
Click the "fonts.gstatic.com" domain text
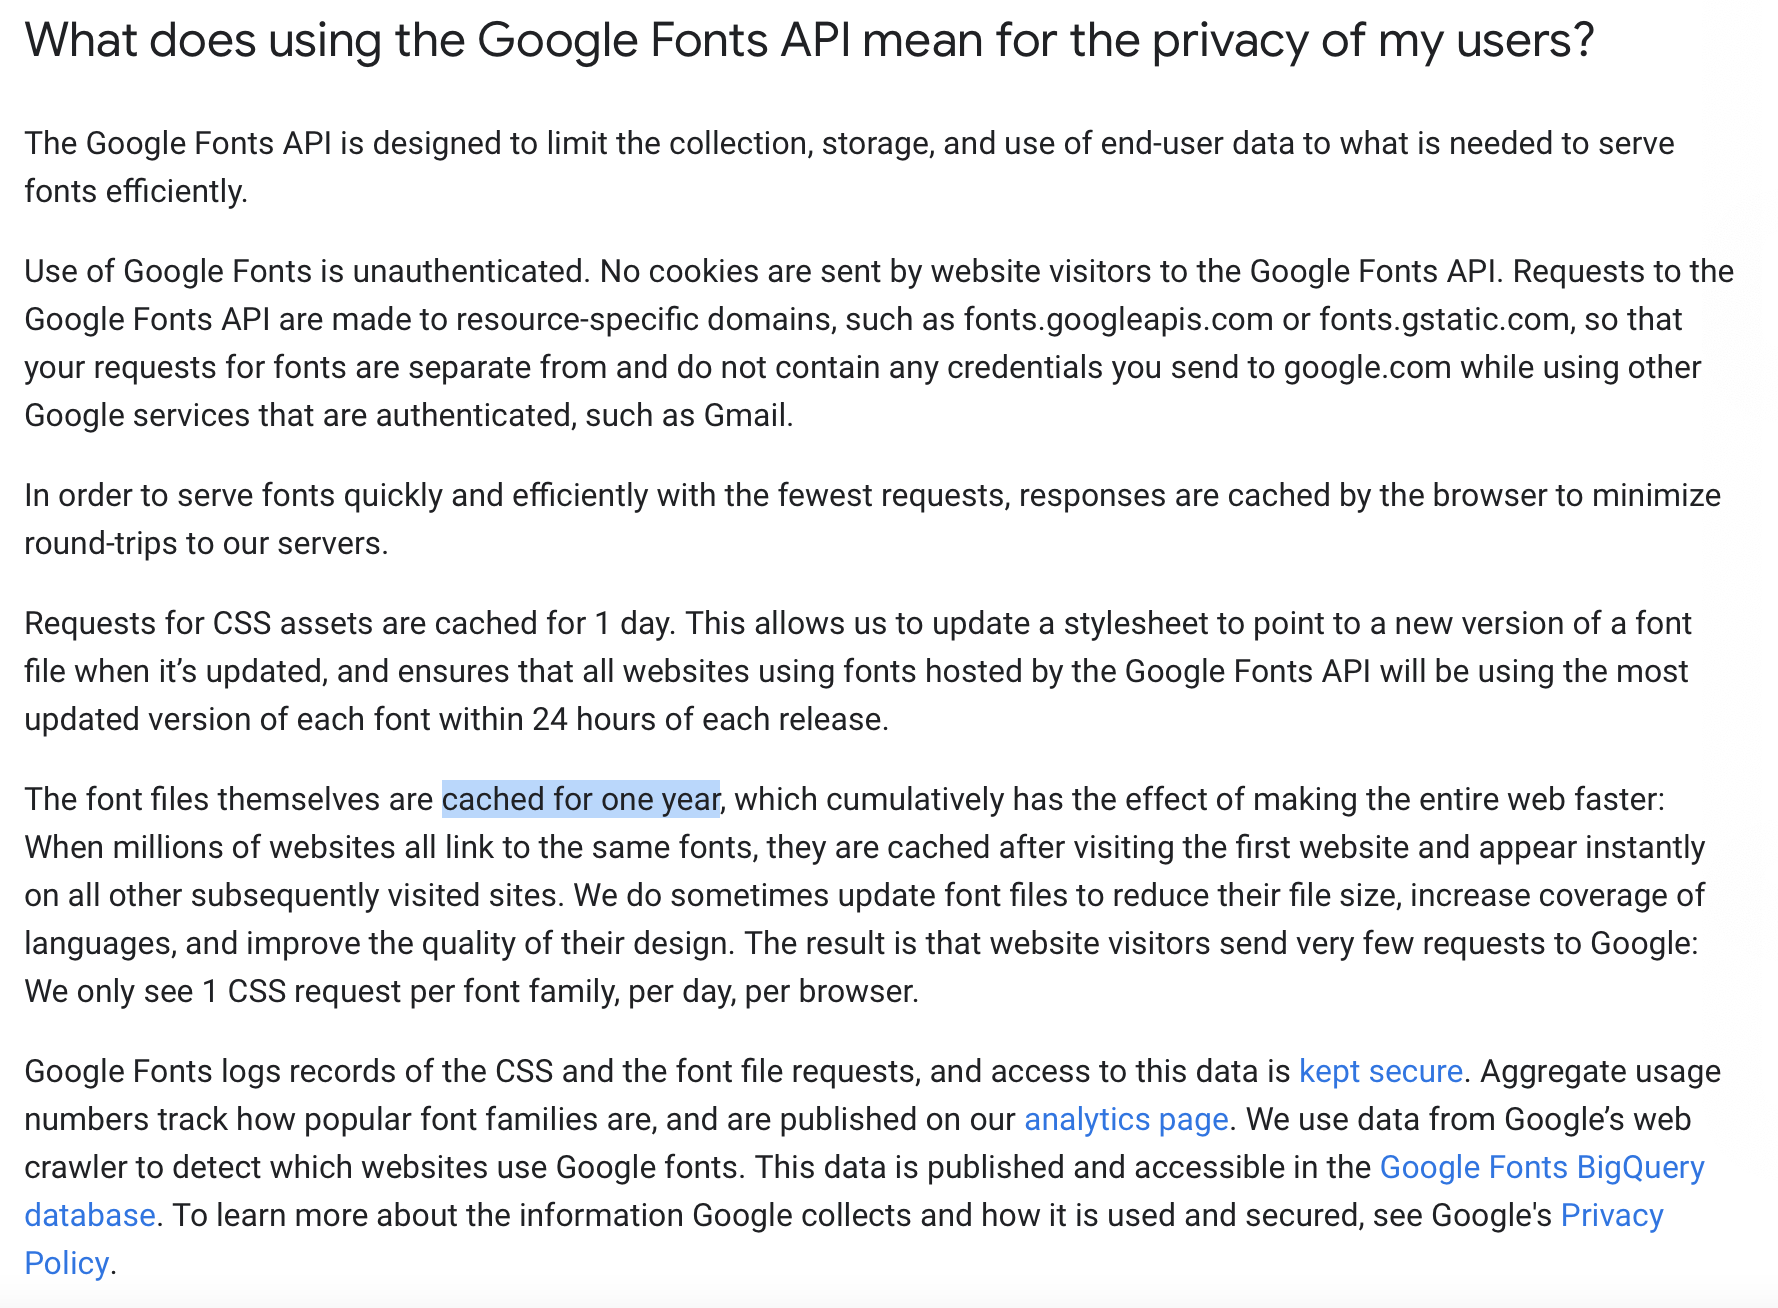tap(1443, 319)
